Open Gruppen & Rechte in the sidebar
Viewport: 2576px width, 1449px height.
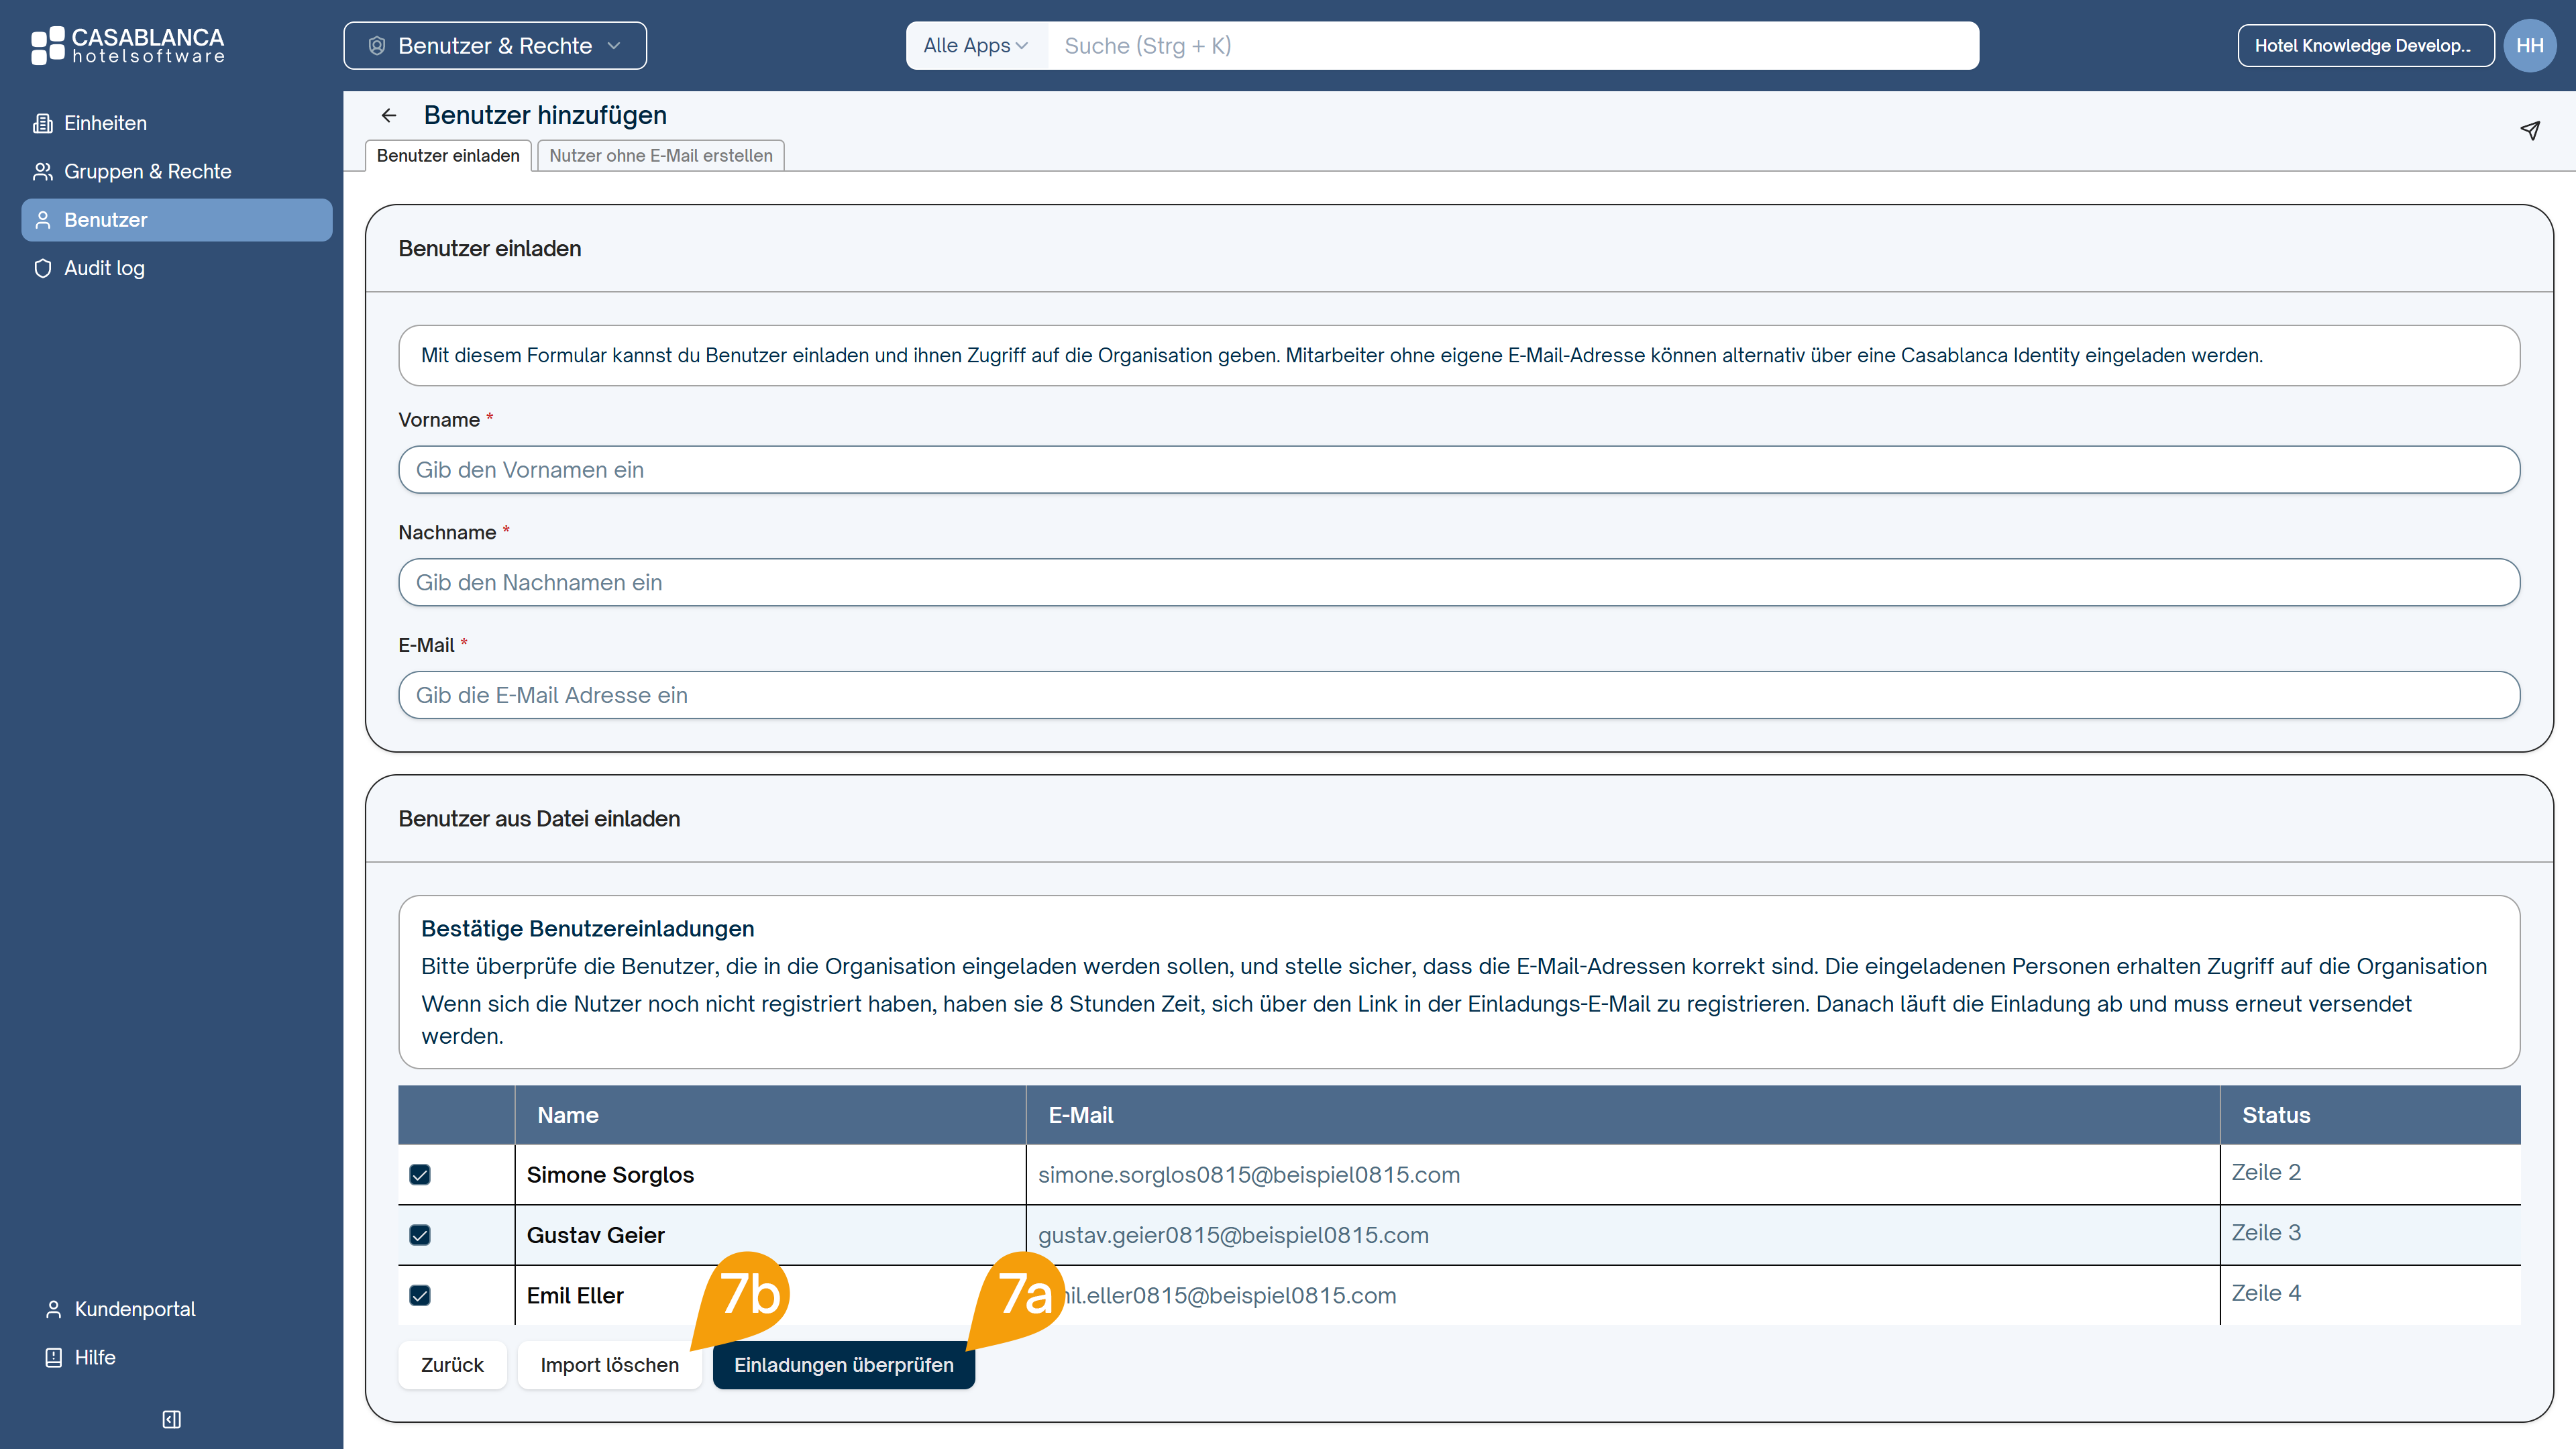177,171
